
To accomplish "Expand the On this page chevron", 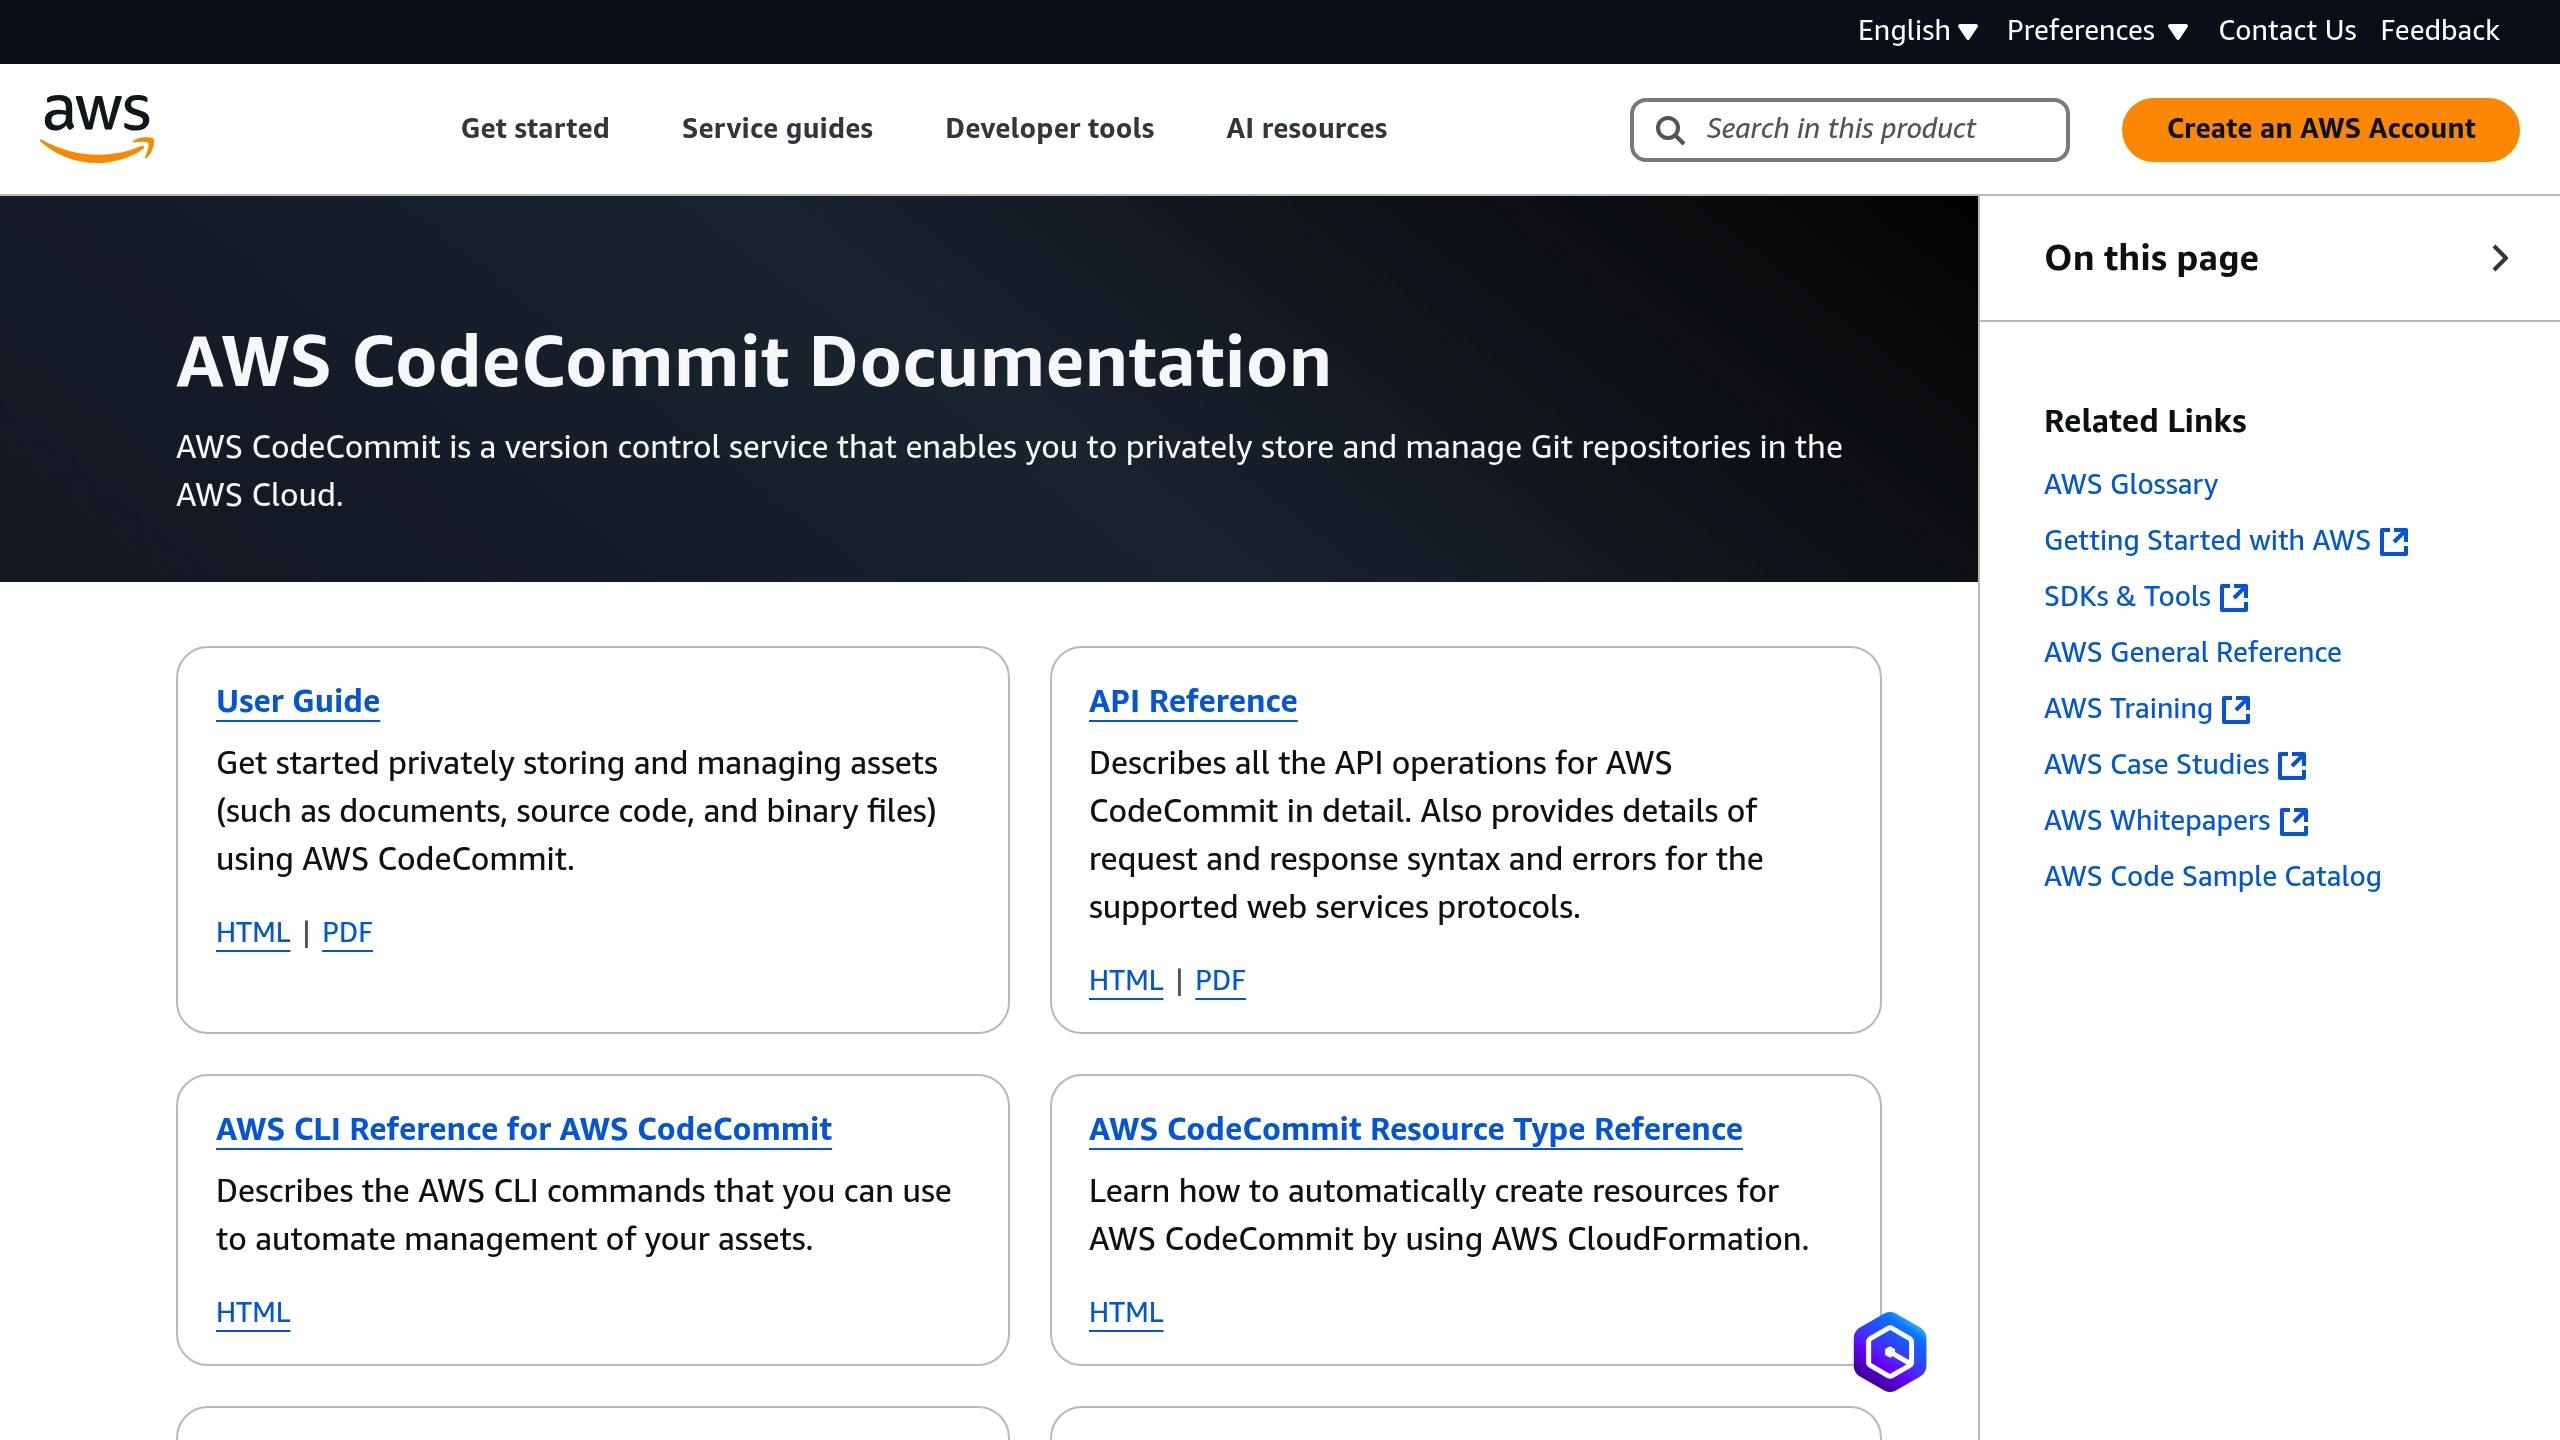I will 2500,258.
